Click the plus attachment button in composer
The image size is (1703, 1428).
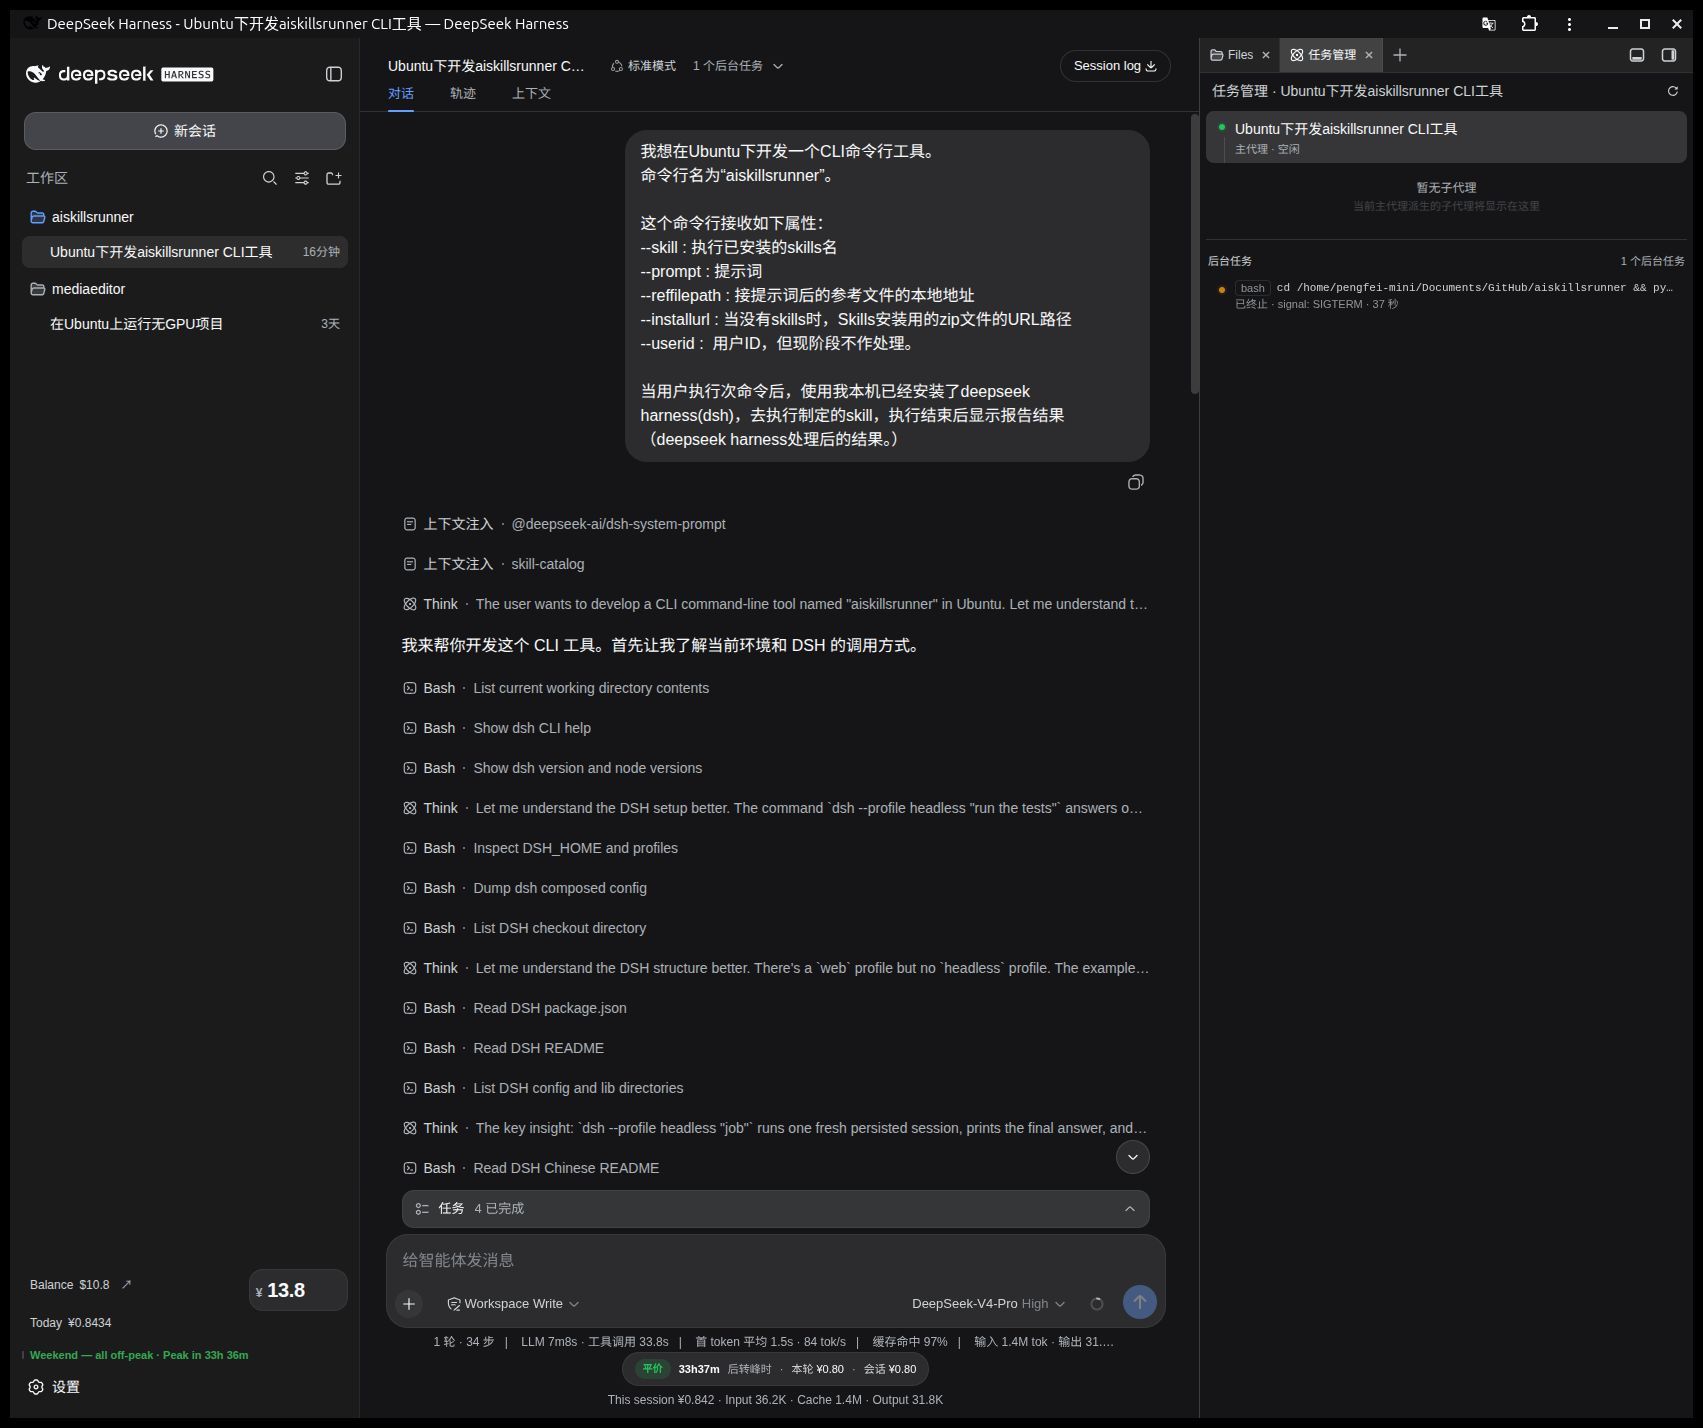[x=409, y=1303]
